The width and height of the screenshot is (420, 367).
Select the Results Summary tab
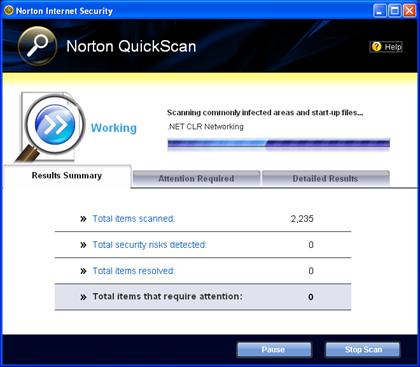67,176
